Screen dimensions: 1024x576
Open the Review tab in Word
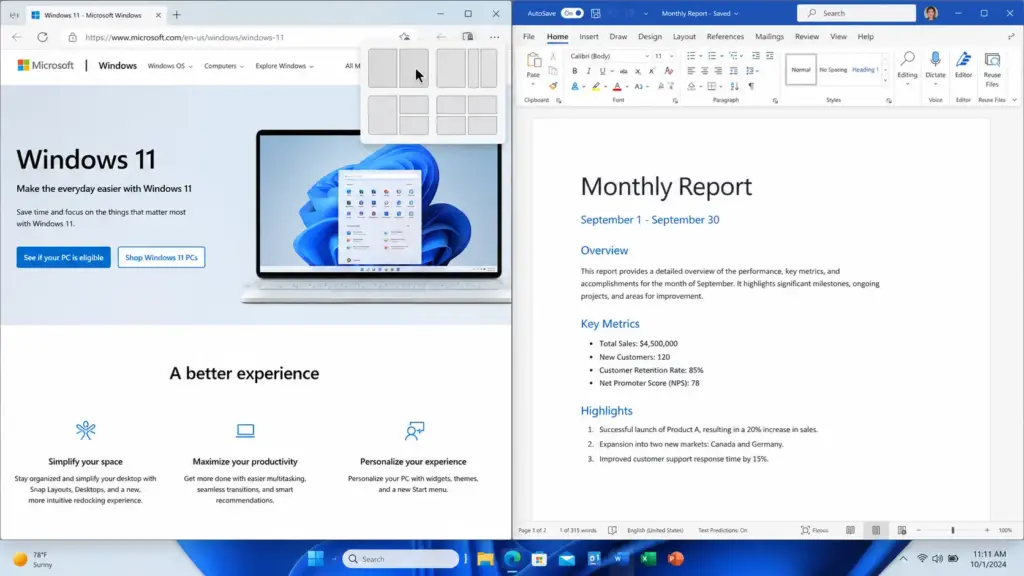tap(807, 37)
